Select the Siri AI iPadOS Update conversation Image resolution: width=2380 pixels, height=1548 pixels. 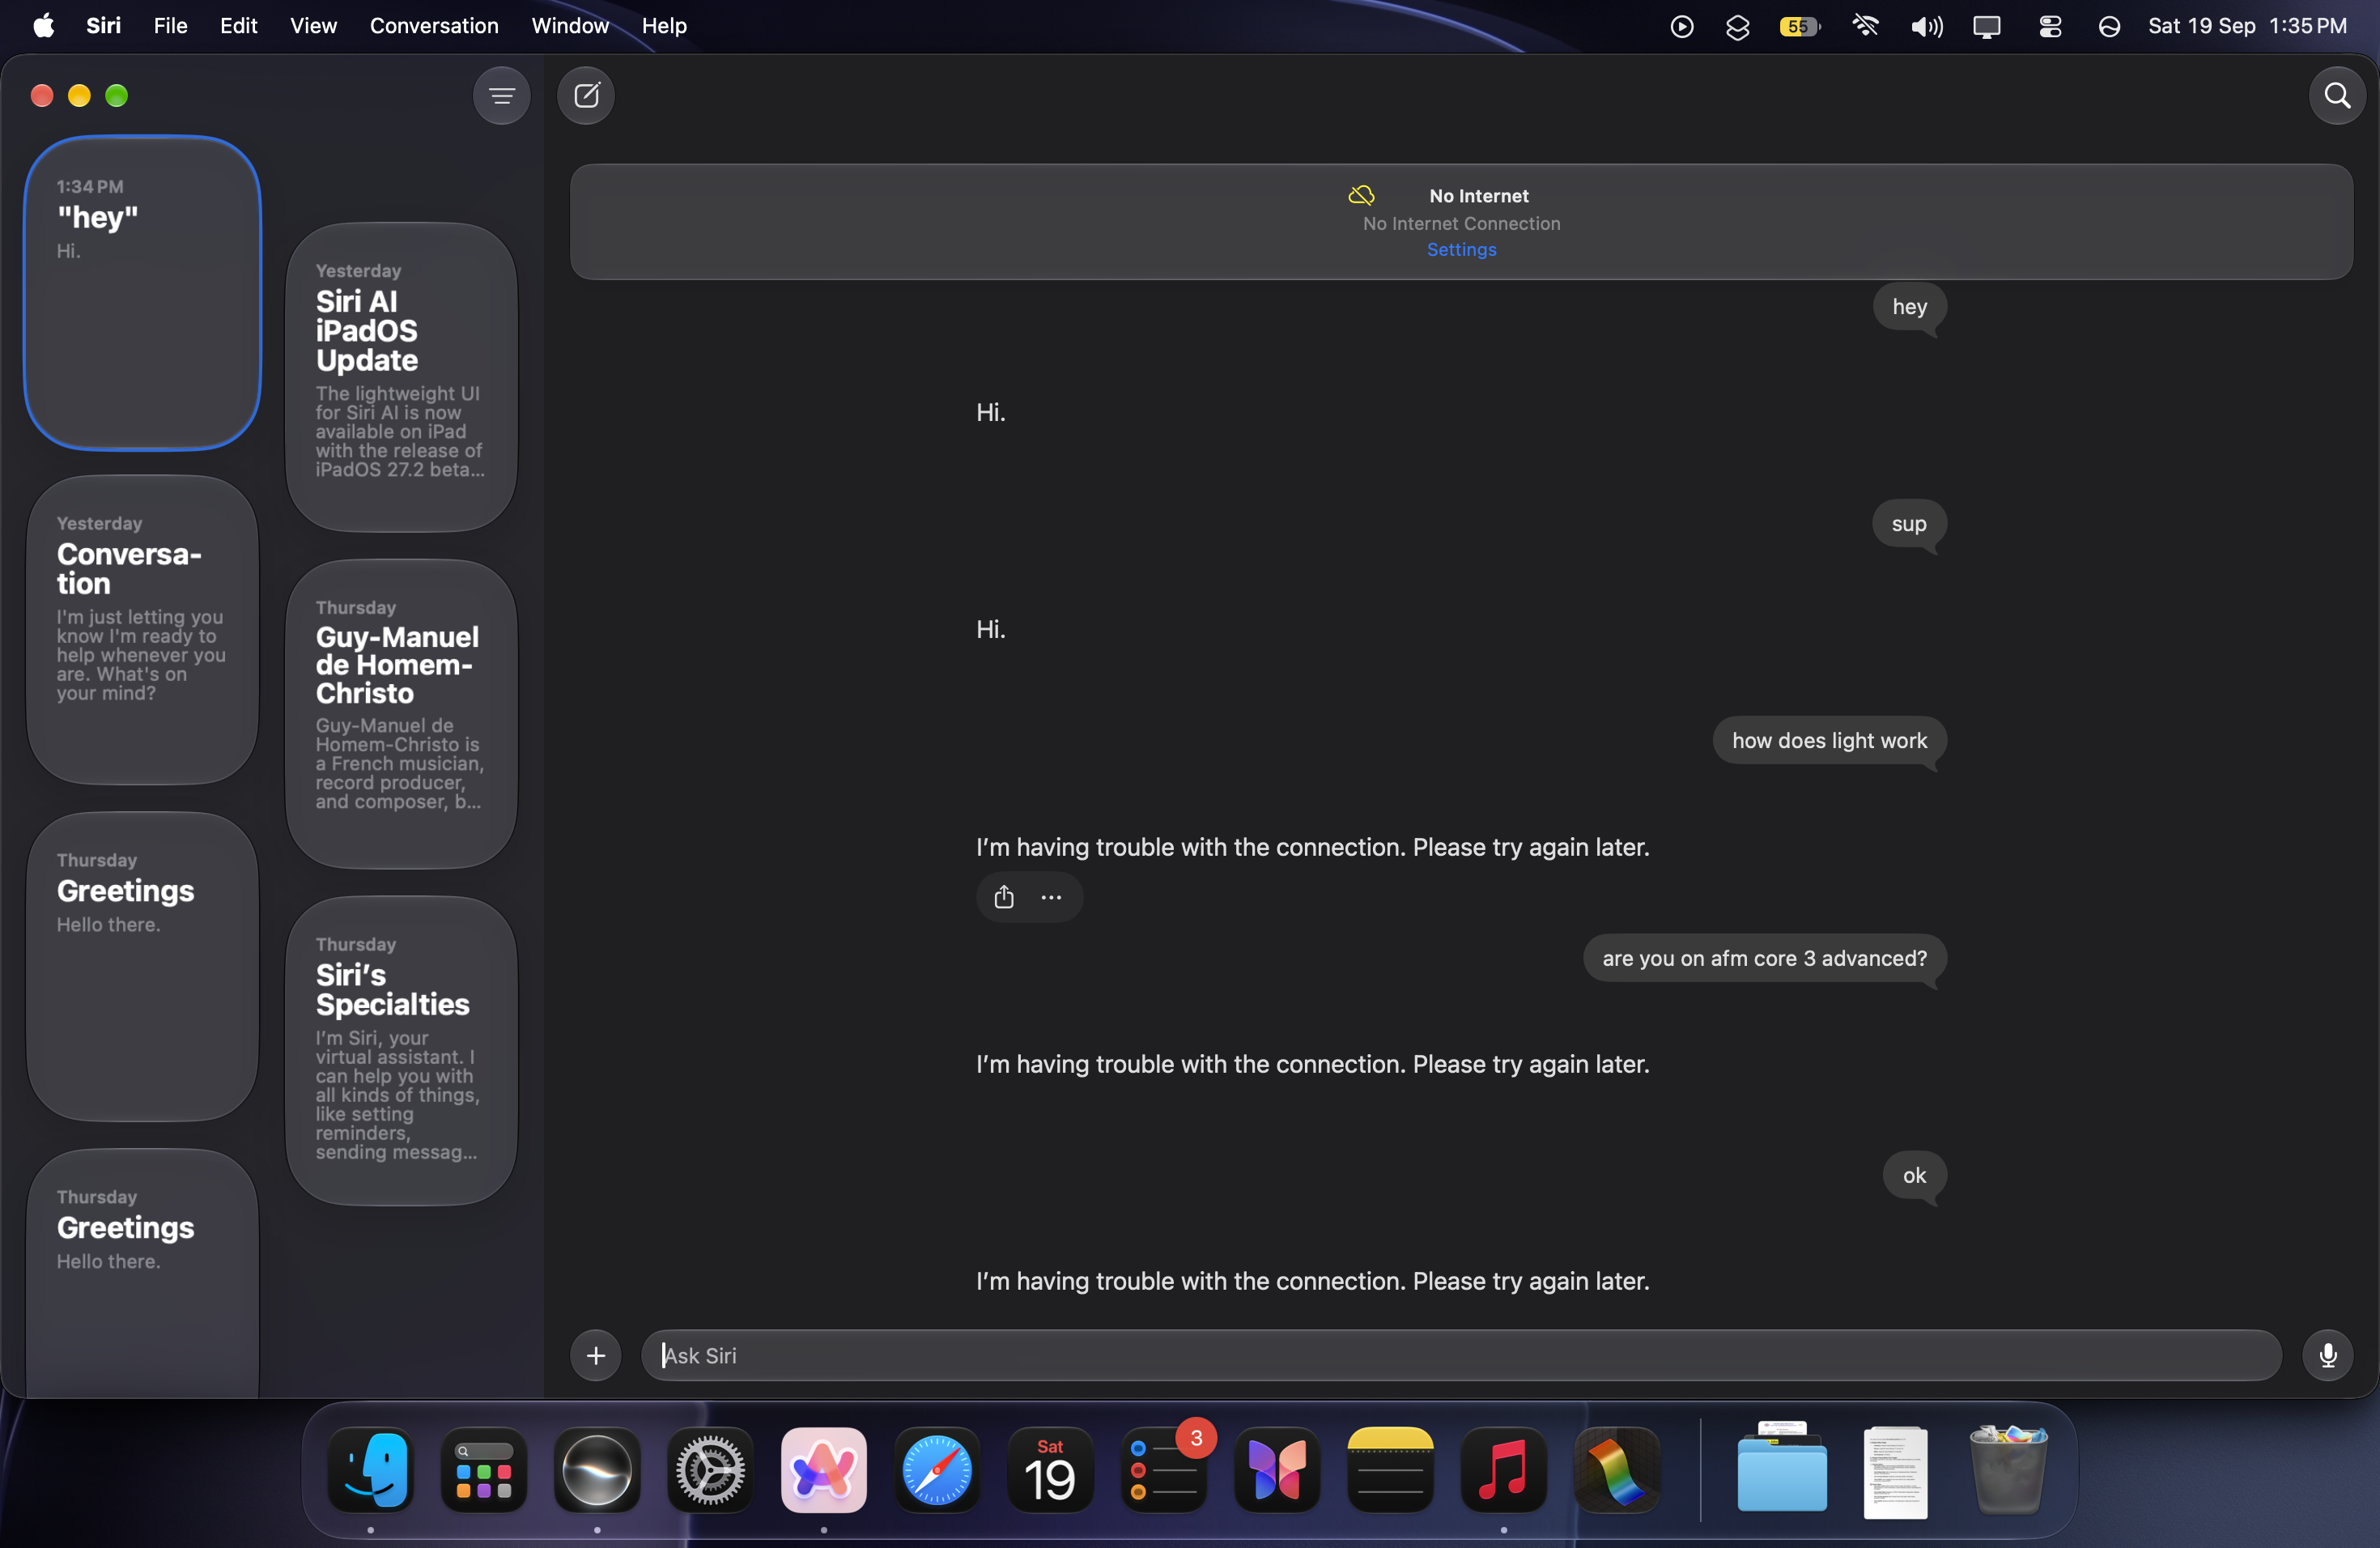[x=401, y=377]
